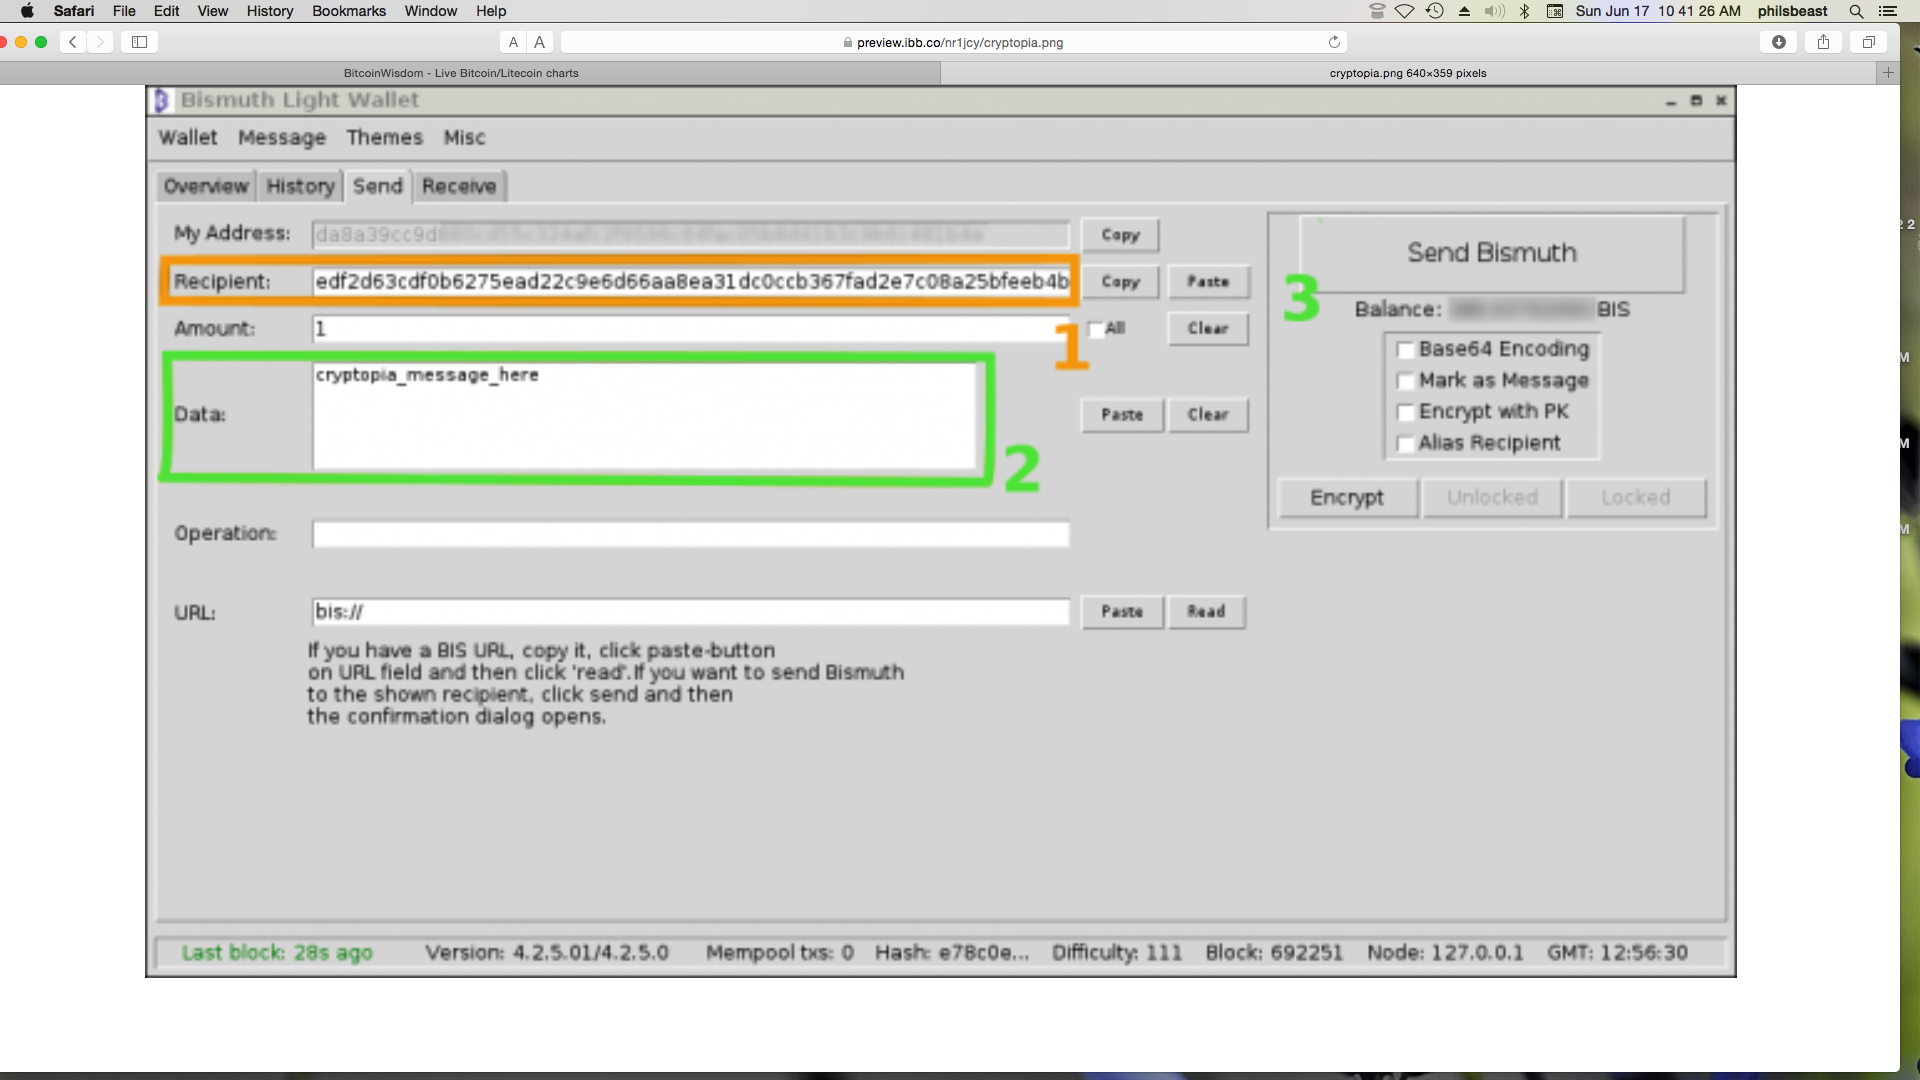Click the Time Machine menu bar icon
This screenshot has width=1920, height=1080.
coord(1435,11)
